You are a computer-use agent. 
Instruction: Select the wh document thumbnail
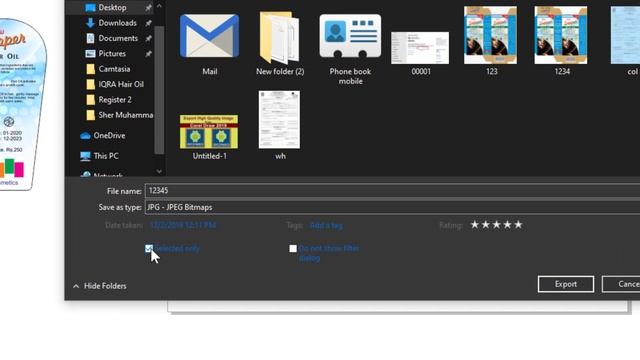click(279, 120)
